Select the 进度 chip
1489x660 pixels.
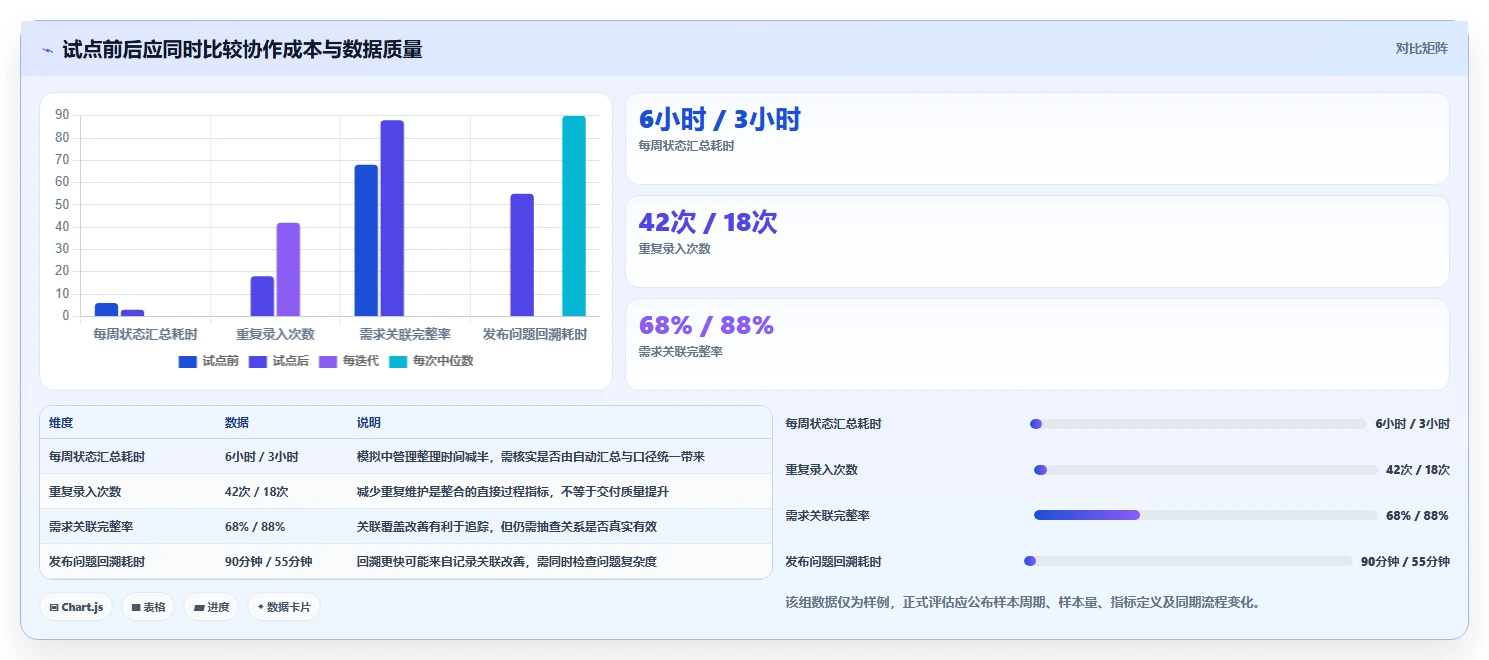click(211, 607)
